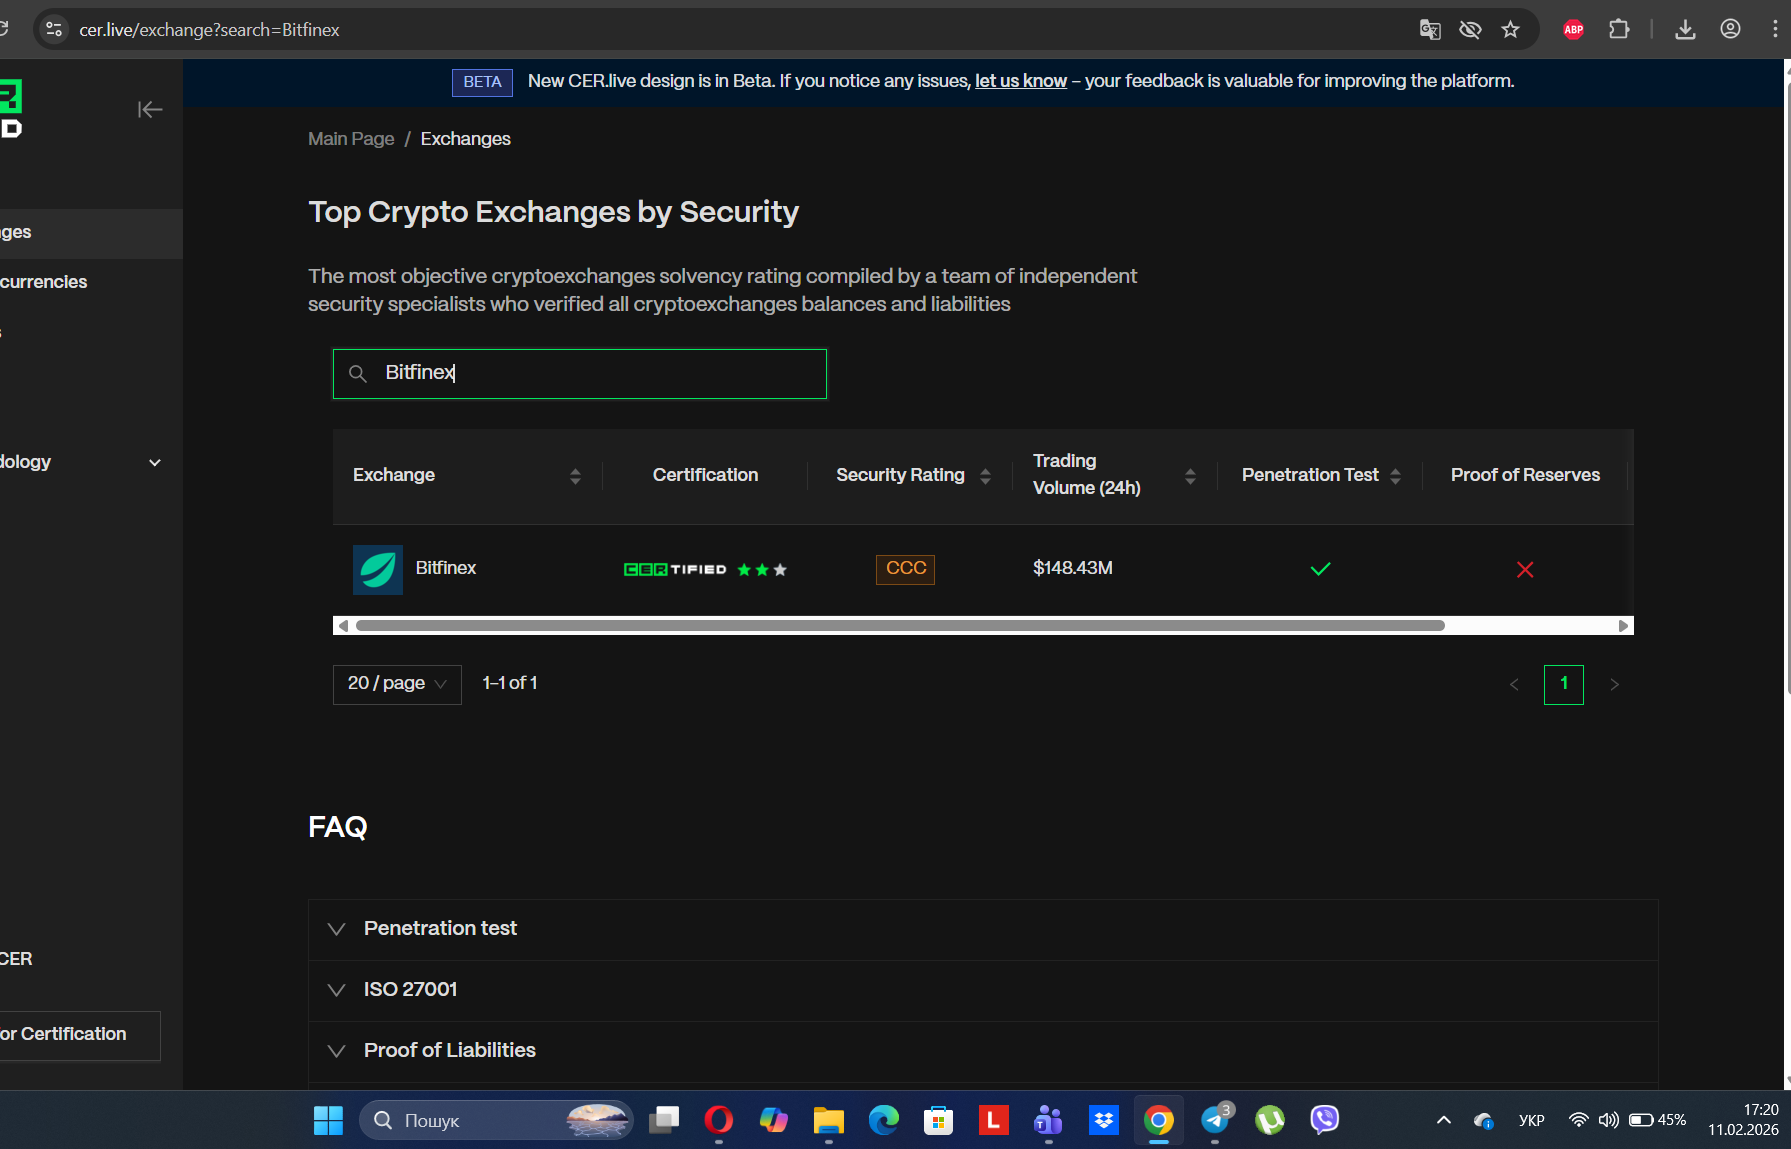Sort table by Trading Volume (24h) arrows
Viewport: 1791px width, 1149px height.
coord(1190,476)
